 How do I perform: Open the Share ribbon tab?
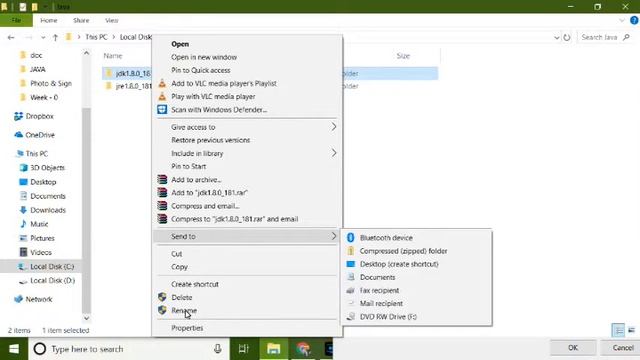[x=81, y=20]
